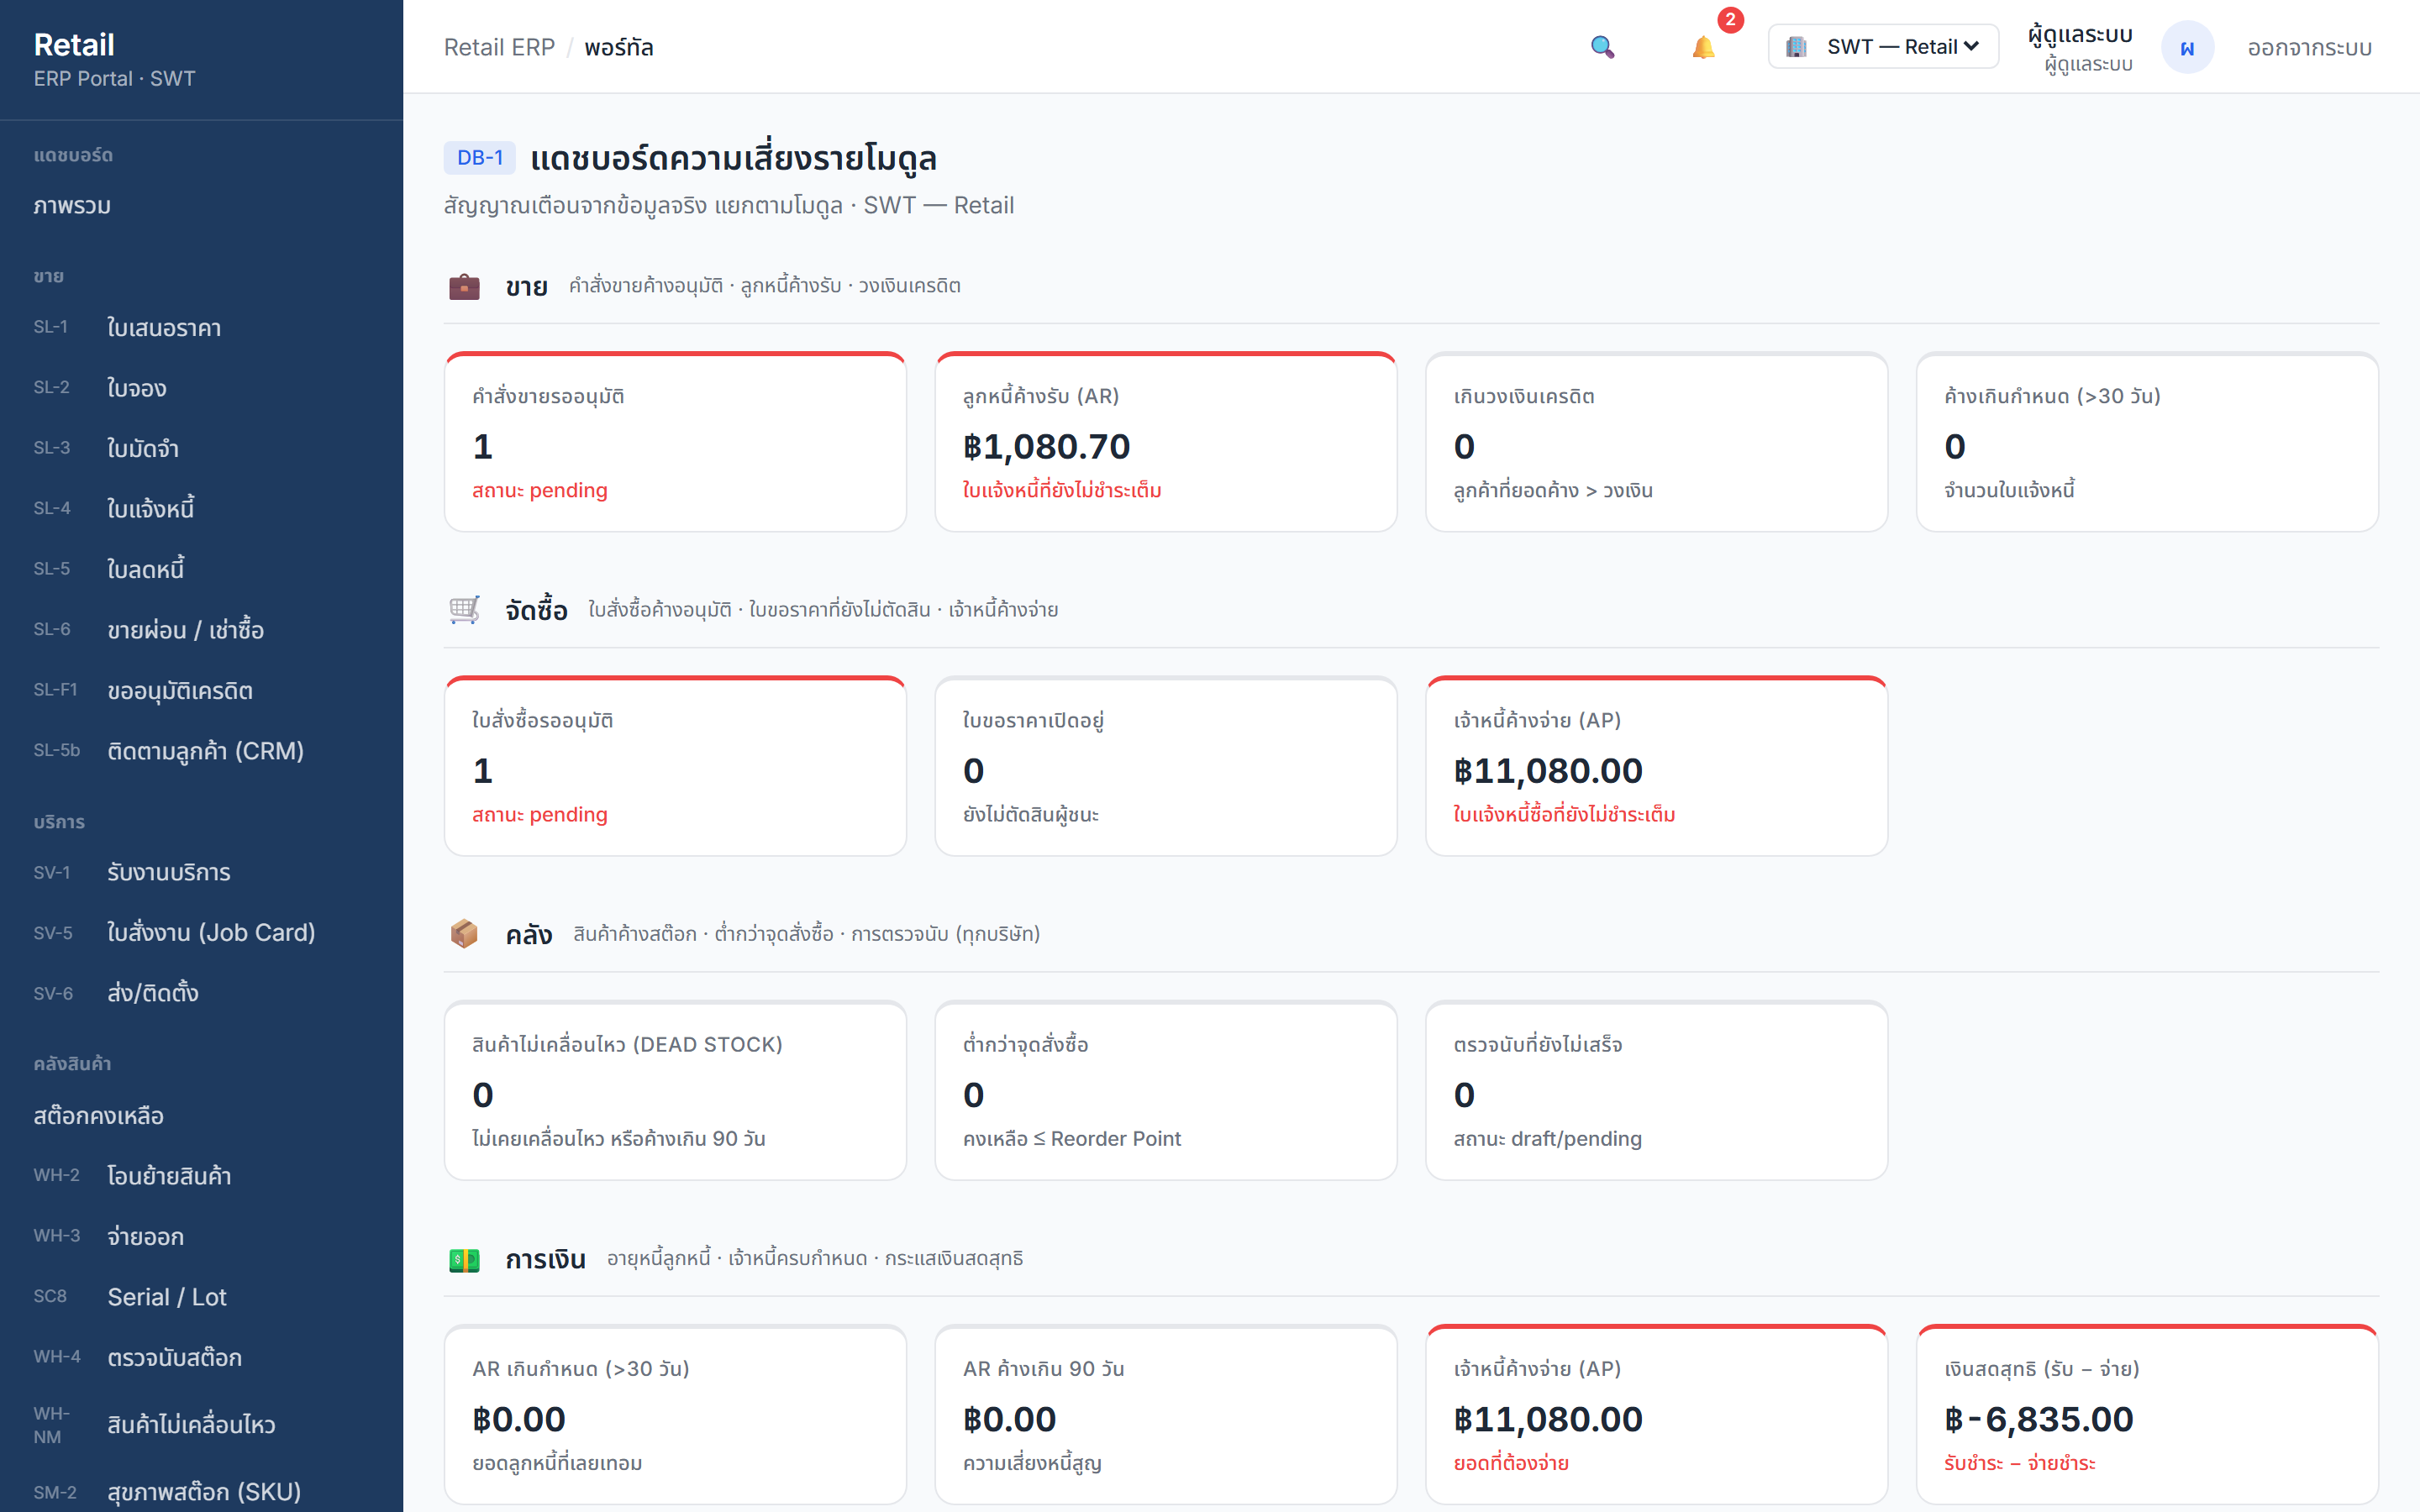Image resolution: width=2420 pixels, height=1512 pixels.
Task: Click the briefcase icon in ขาย section
Action: (464, 286)
